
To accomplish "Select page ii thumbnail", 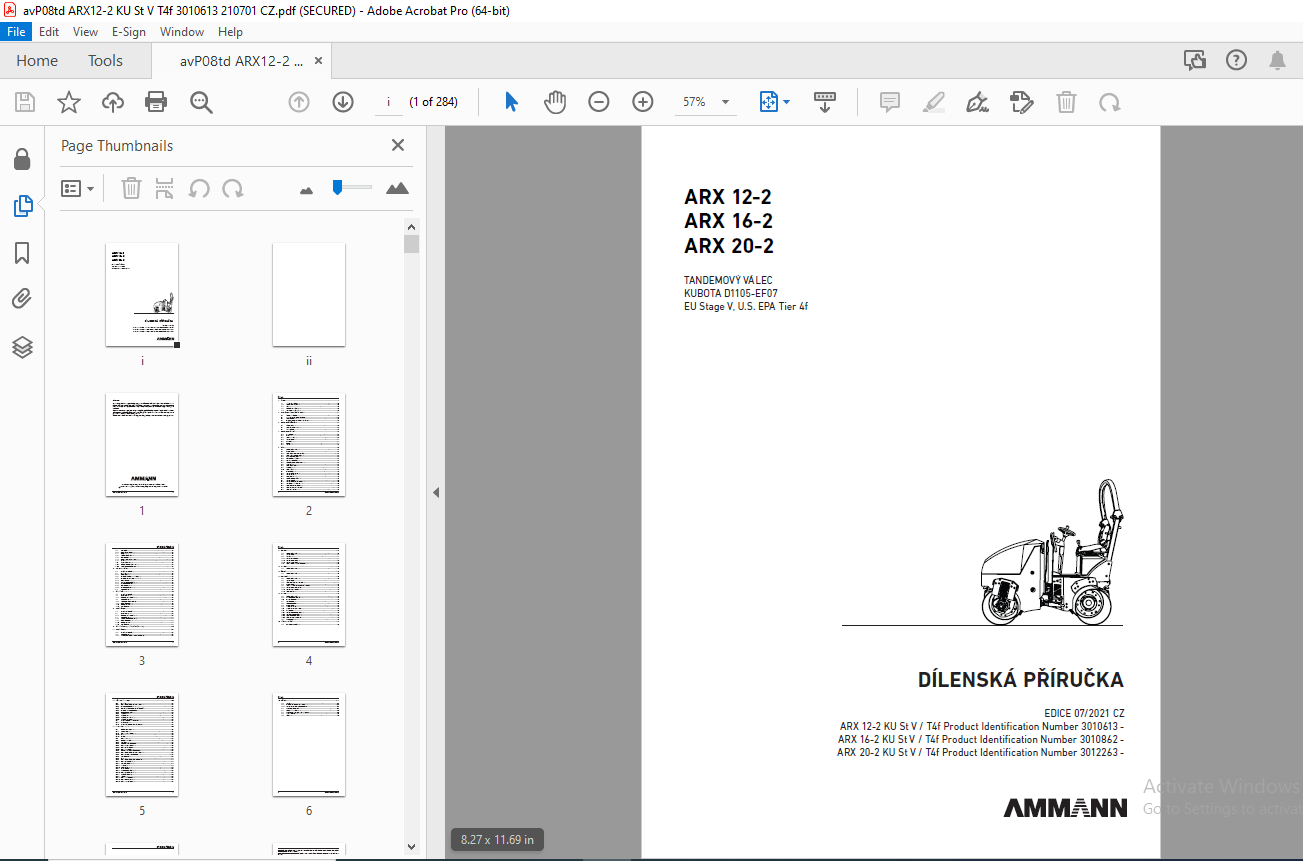I will tap(309, 295).
